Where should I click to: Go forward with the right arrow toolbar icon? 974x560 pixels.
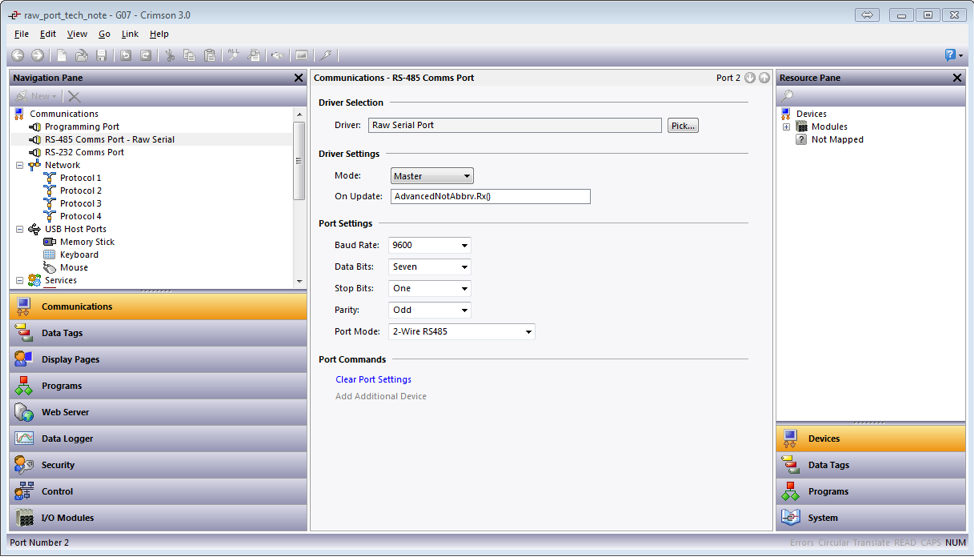click(x=37, y=55)
